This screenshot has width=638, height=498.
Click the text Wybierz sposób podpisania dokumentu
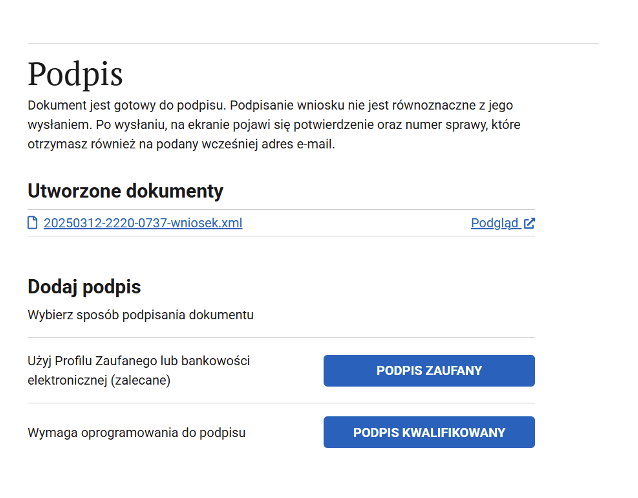141,315
